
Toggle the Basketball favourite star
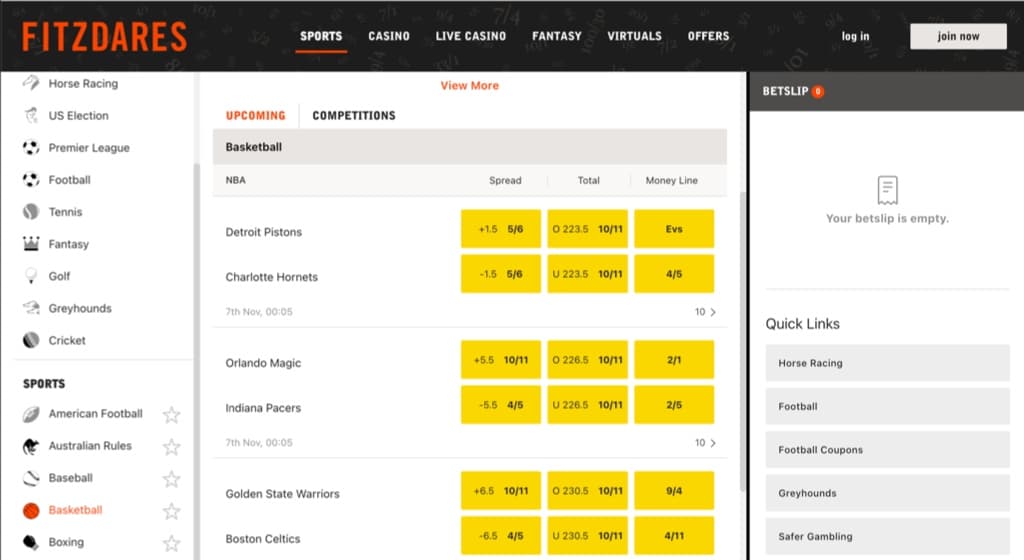point(171,510)
